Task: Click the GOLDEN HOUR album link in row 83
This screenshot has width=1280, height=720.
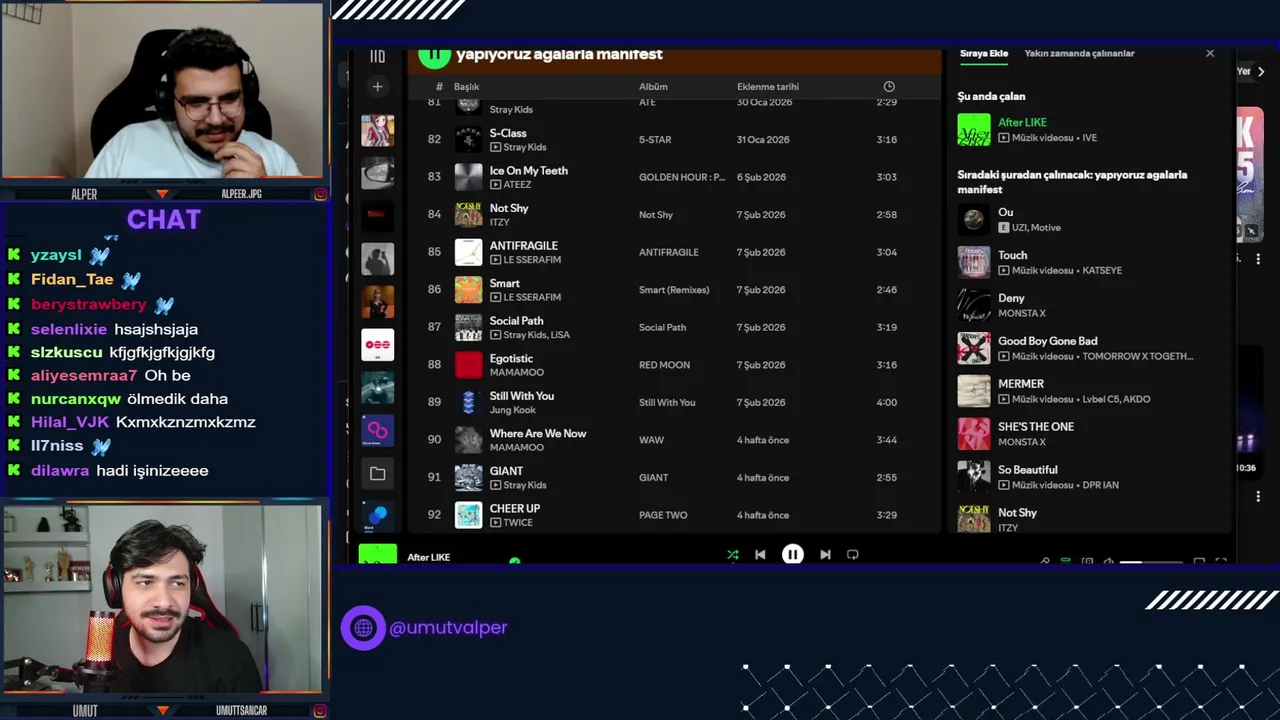Action: [682, 177]
